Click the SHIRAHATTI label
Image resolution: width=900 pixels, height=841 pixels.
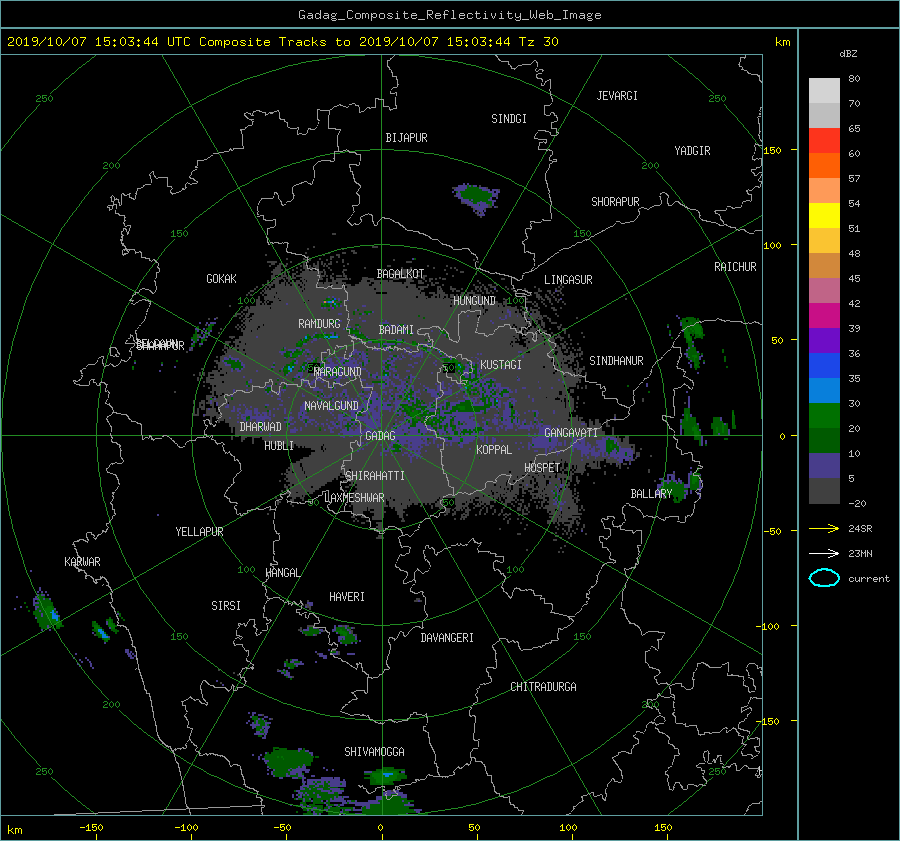375,476
